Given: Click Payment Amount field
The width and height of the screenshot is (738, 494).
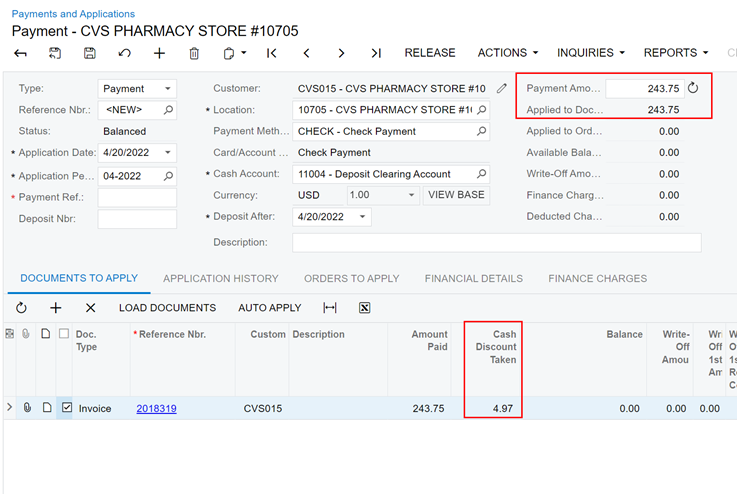Looking at the screenshot, I should pos(644,88).
